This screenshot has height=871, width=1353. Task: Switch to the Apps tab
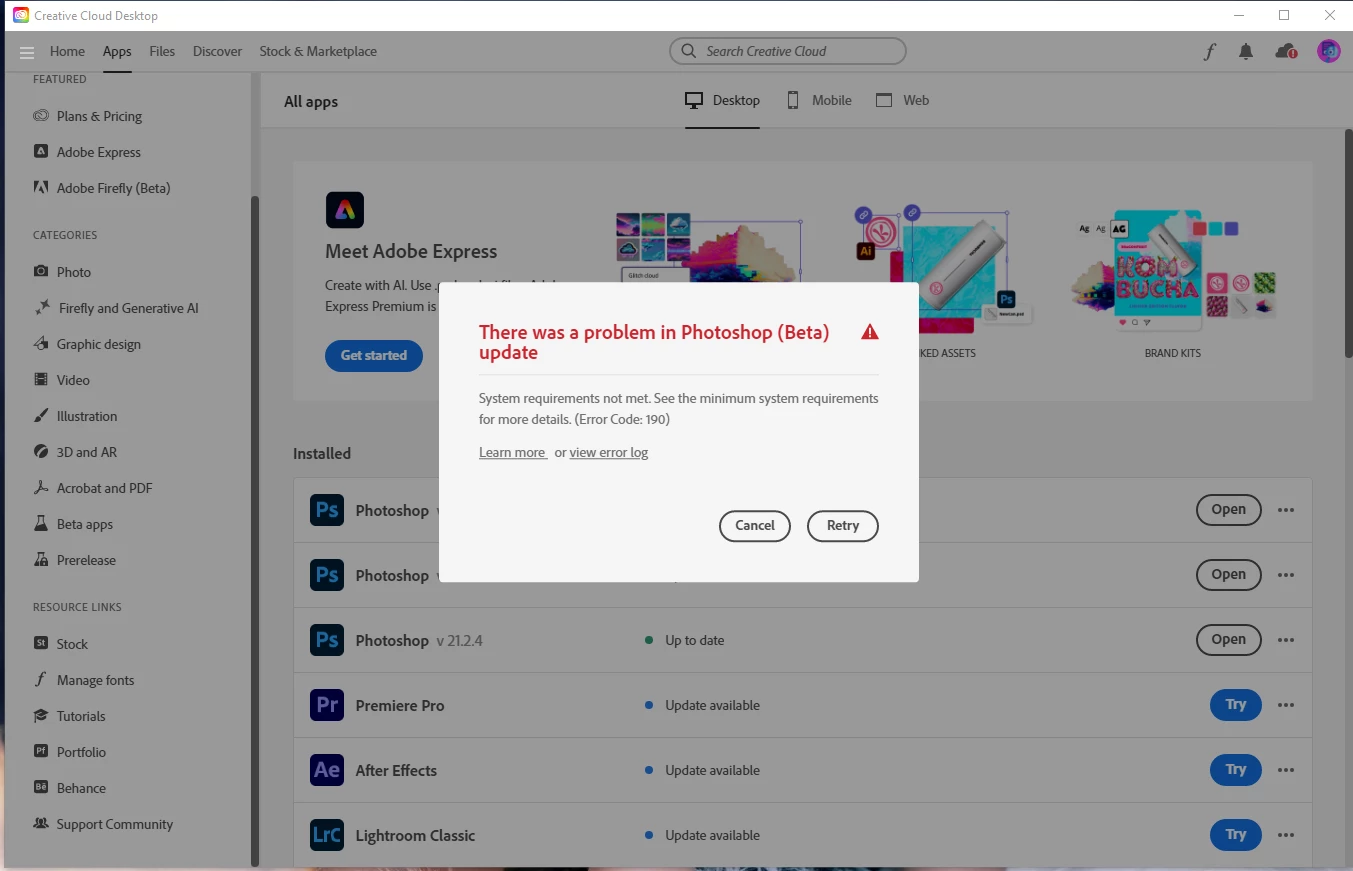click(x=117, y=51)
